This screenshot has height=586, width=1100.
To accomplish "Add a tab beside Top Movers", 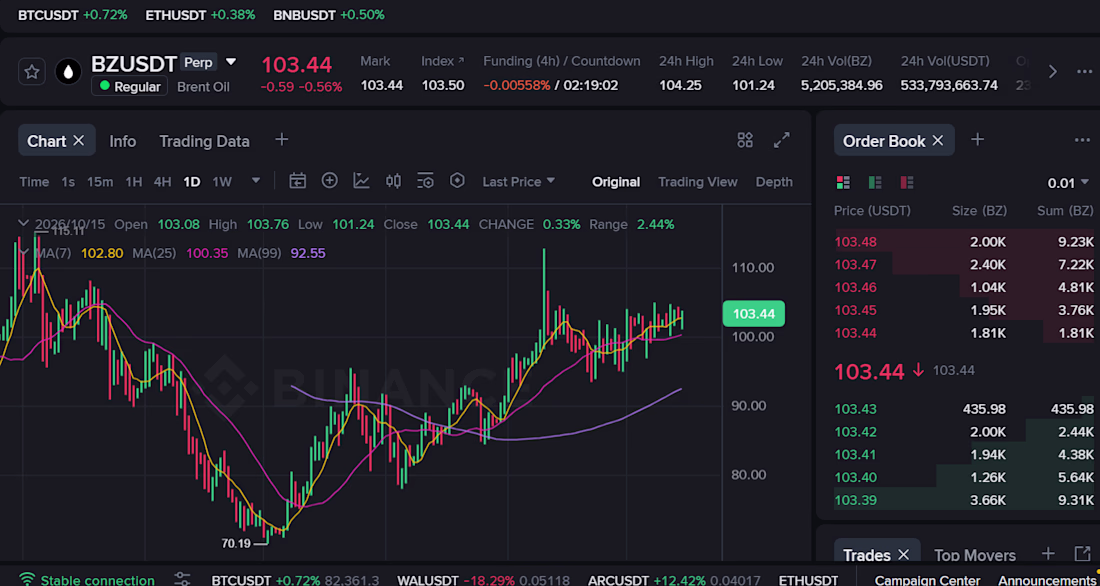I will [x=1047, y=554].
